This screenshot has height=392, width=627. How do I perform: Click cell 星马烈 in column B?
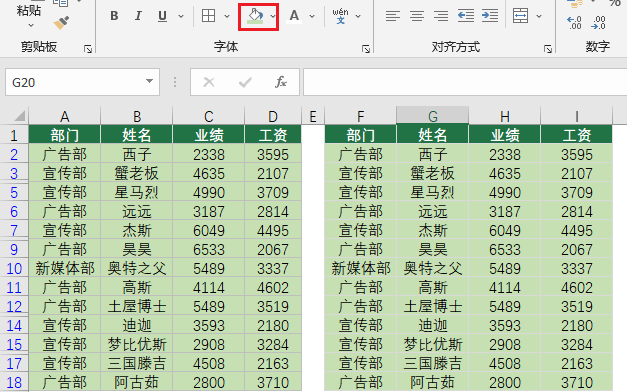[x=137, y=192]
